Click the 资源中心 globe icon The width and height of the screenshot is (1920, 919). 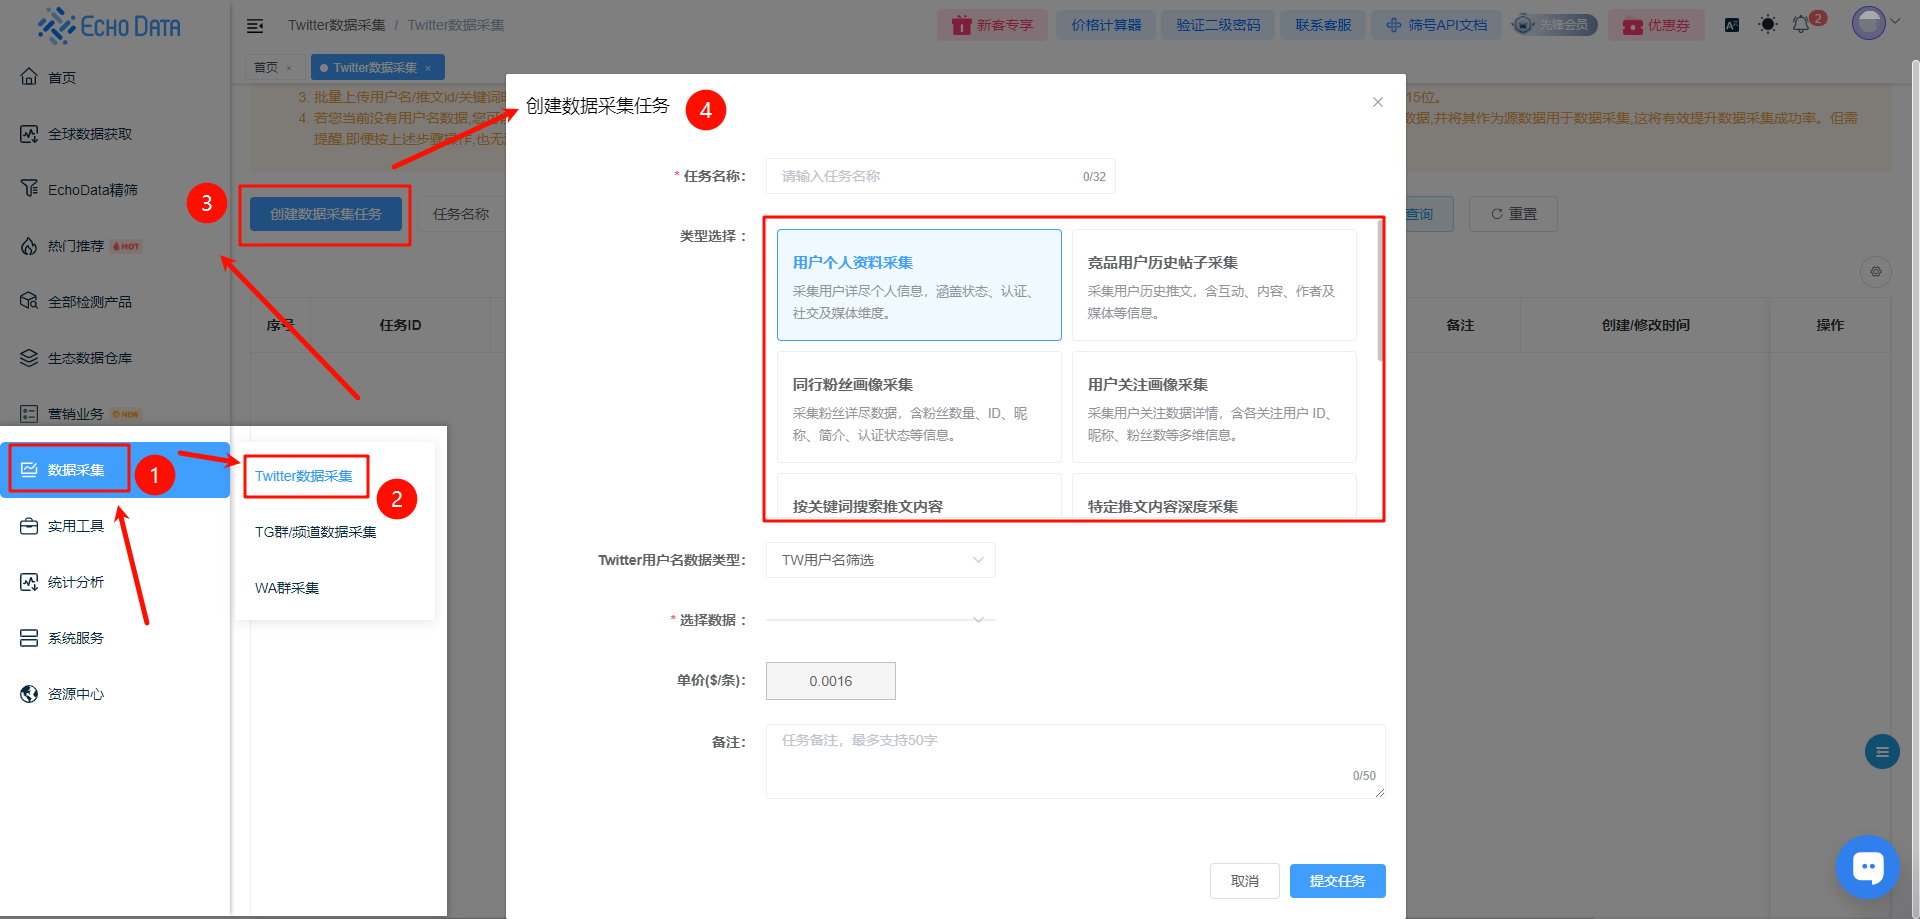point(29,693)
